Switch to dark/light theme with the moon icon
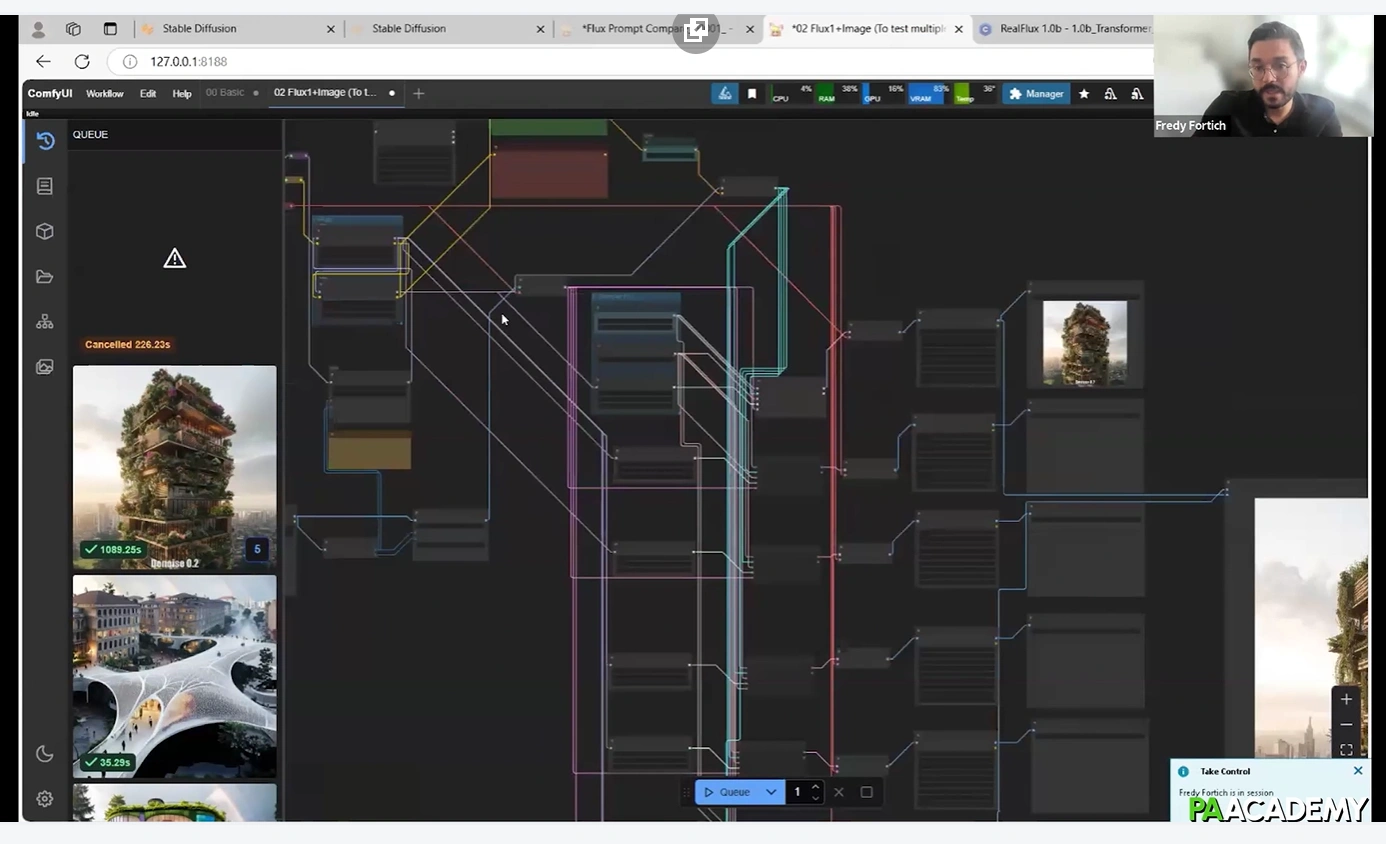 click(44, 753)
